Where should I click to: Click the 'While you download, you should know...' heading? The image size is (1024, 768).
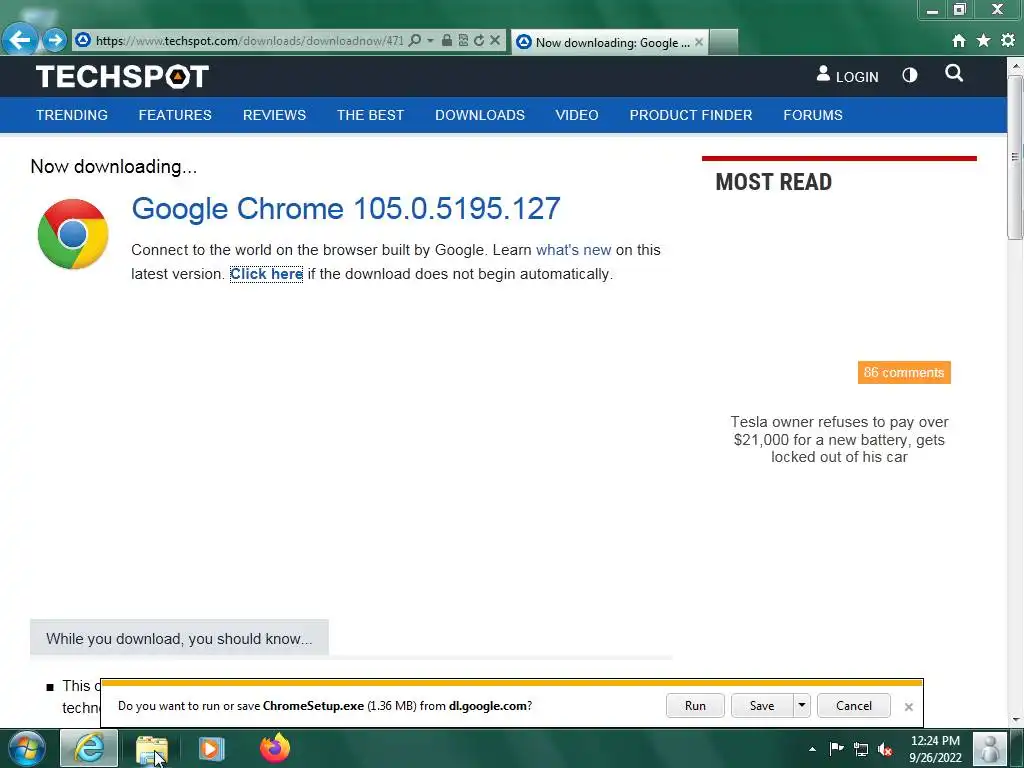tap(179, 639)
